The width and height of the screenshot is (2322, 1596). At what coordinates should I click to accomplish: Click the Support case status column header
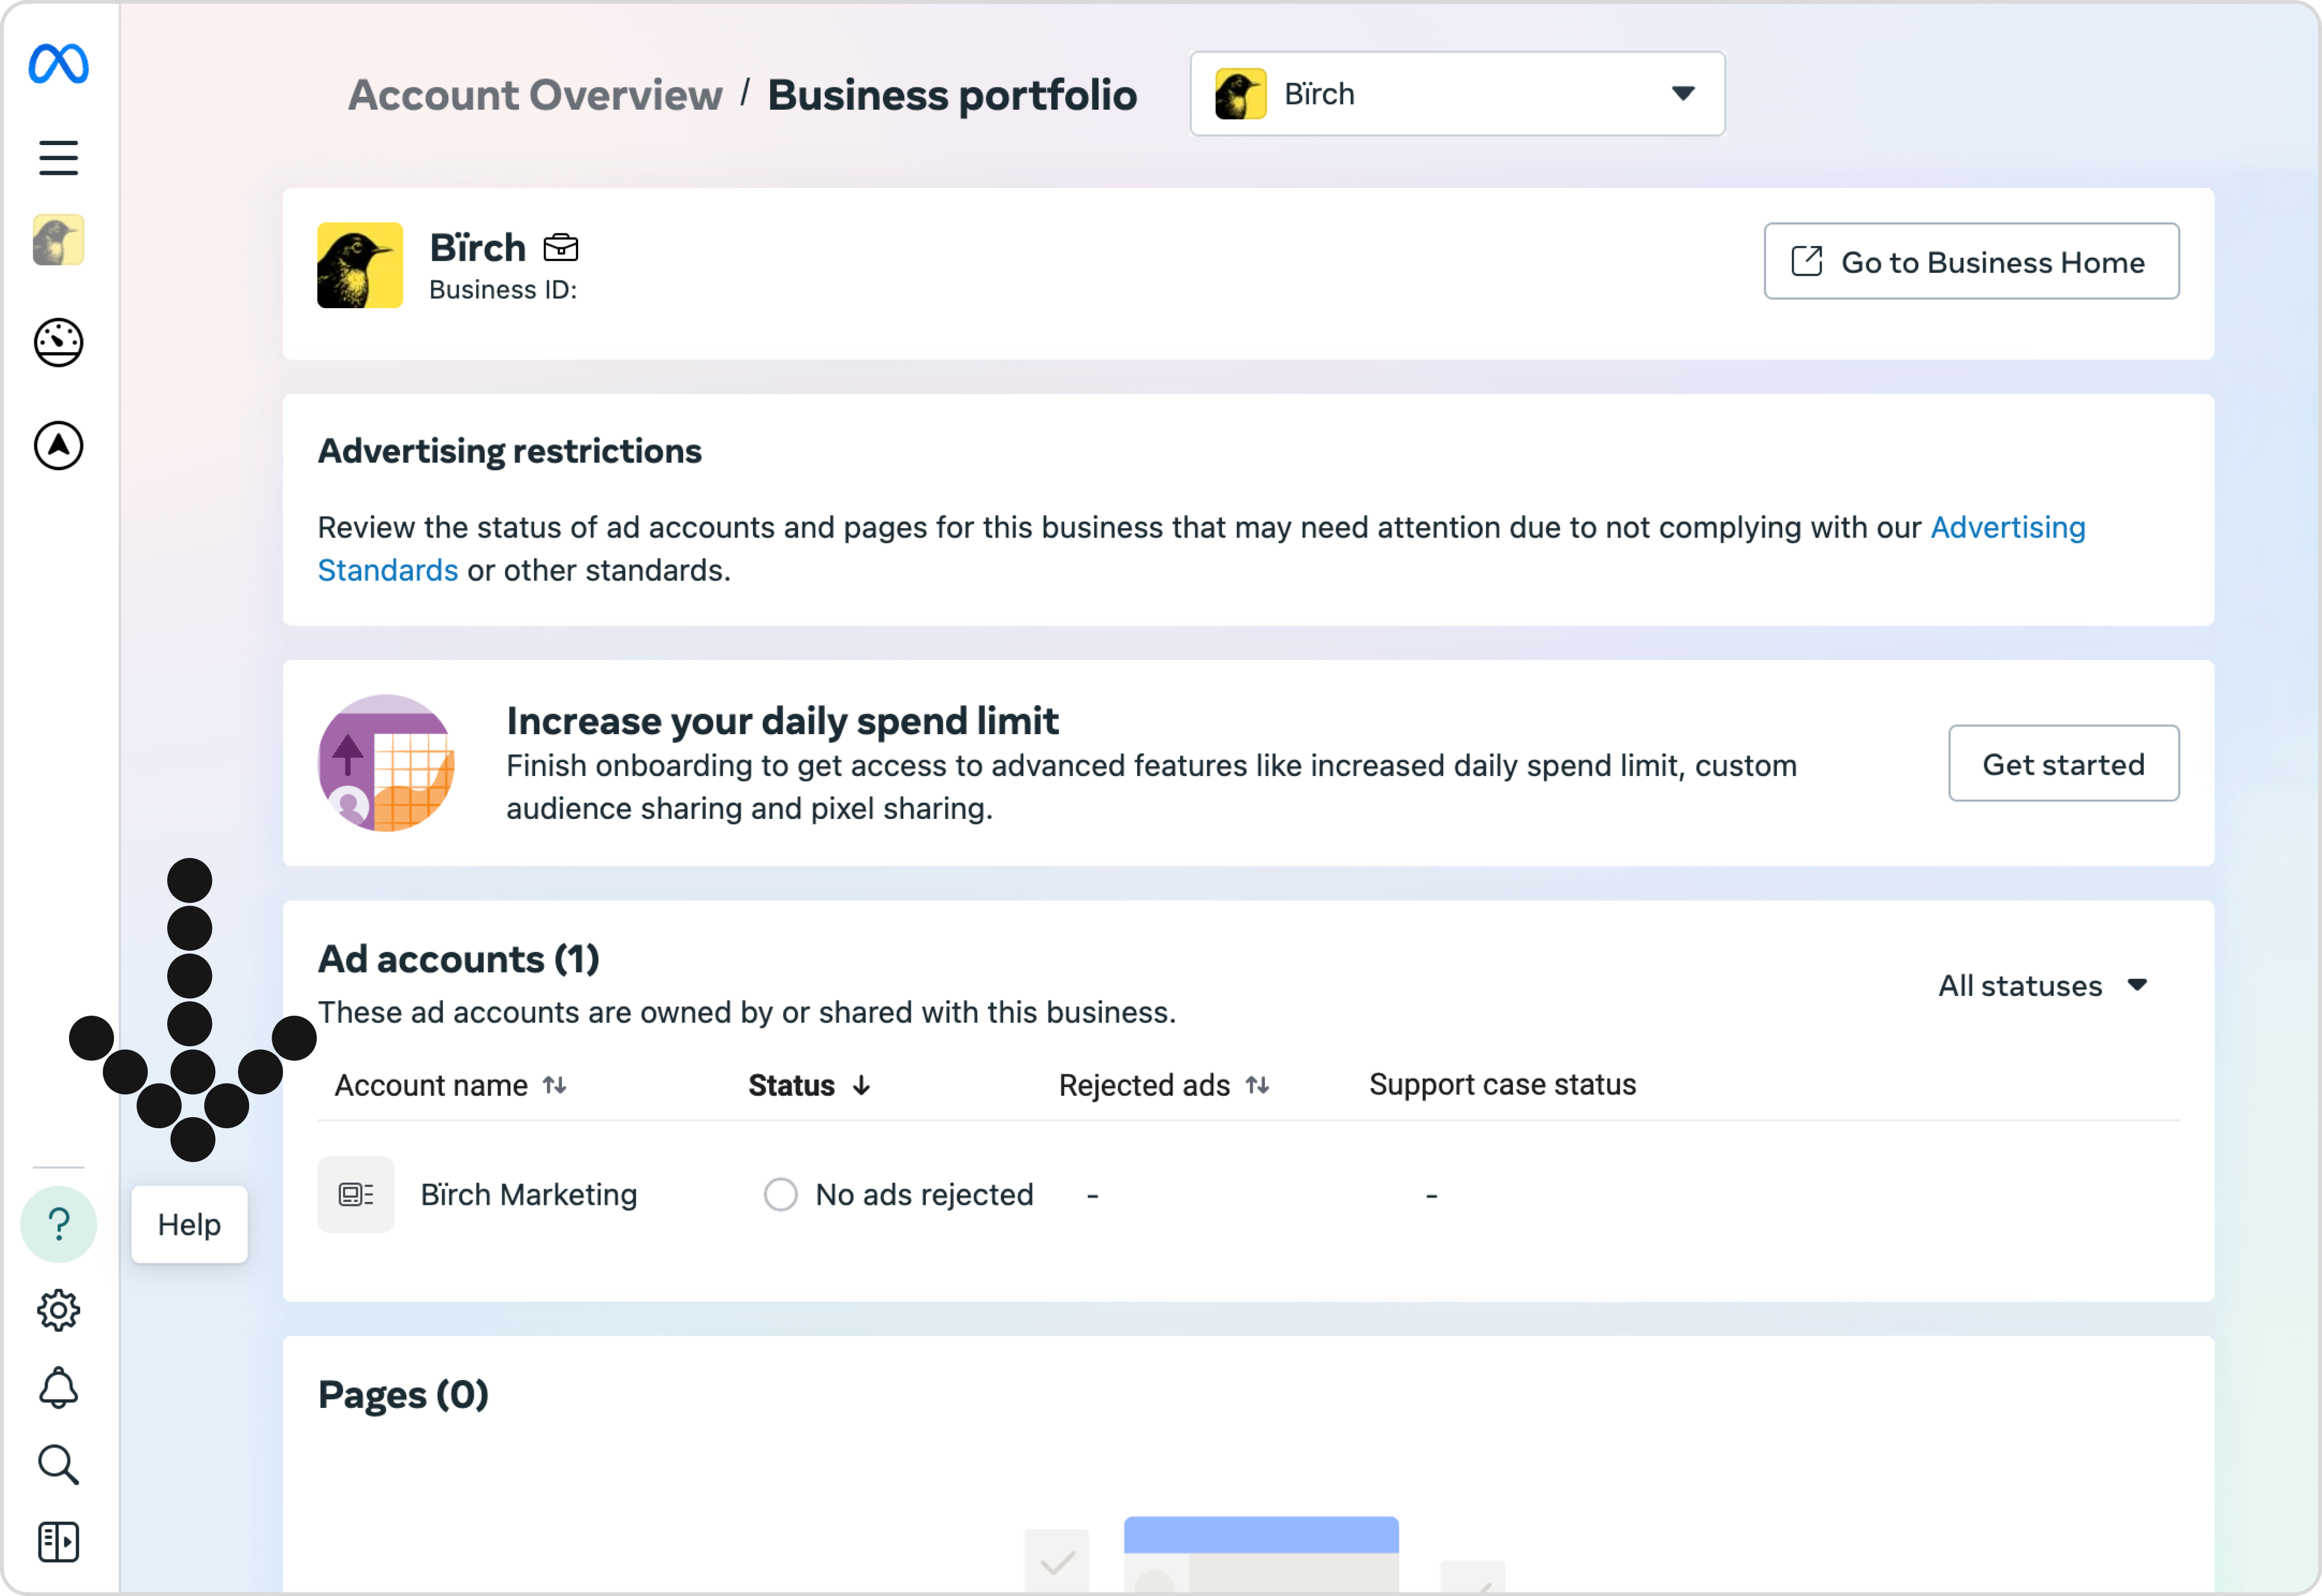click(1503, 1085)
